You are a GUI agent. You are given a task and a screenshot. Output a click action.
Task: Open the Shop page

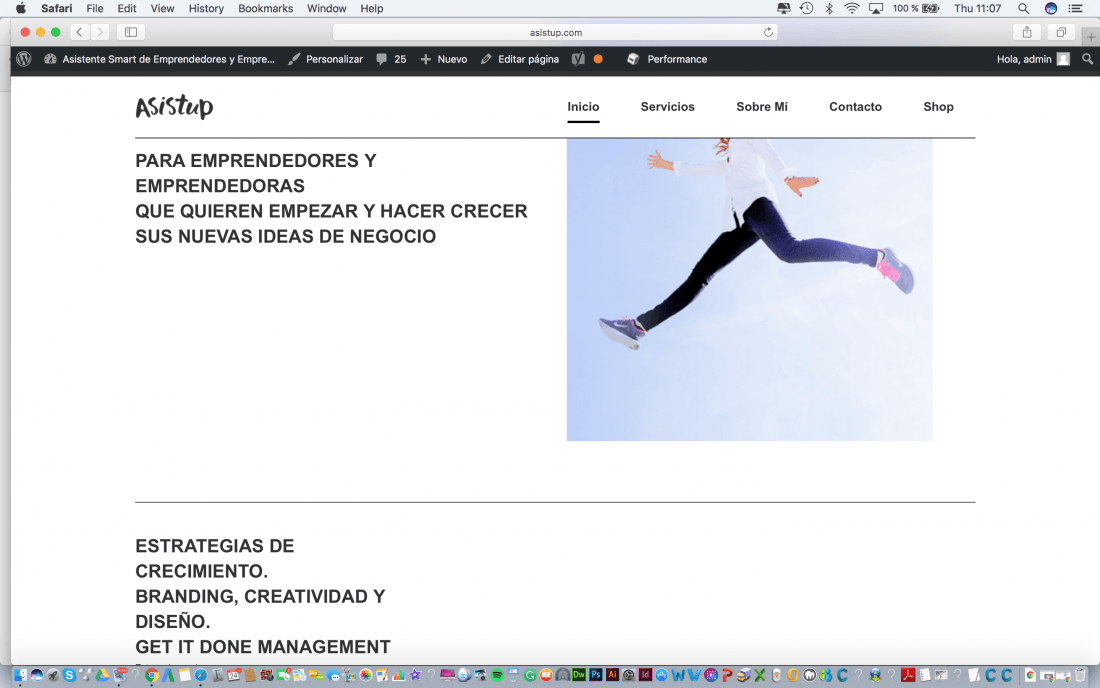938,107
